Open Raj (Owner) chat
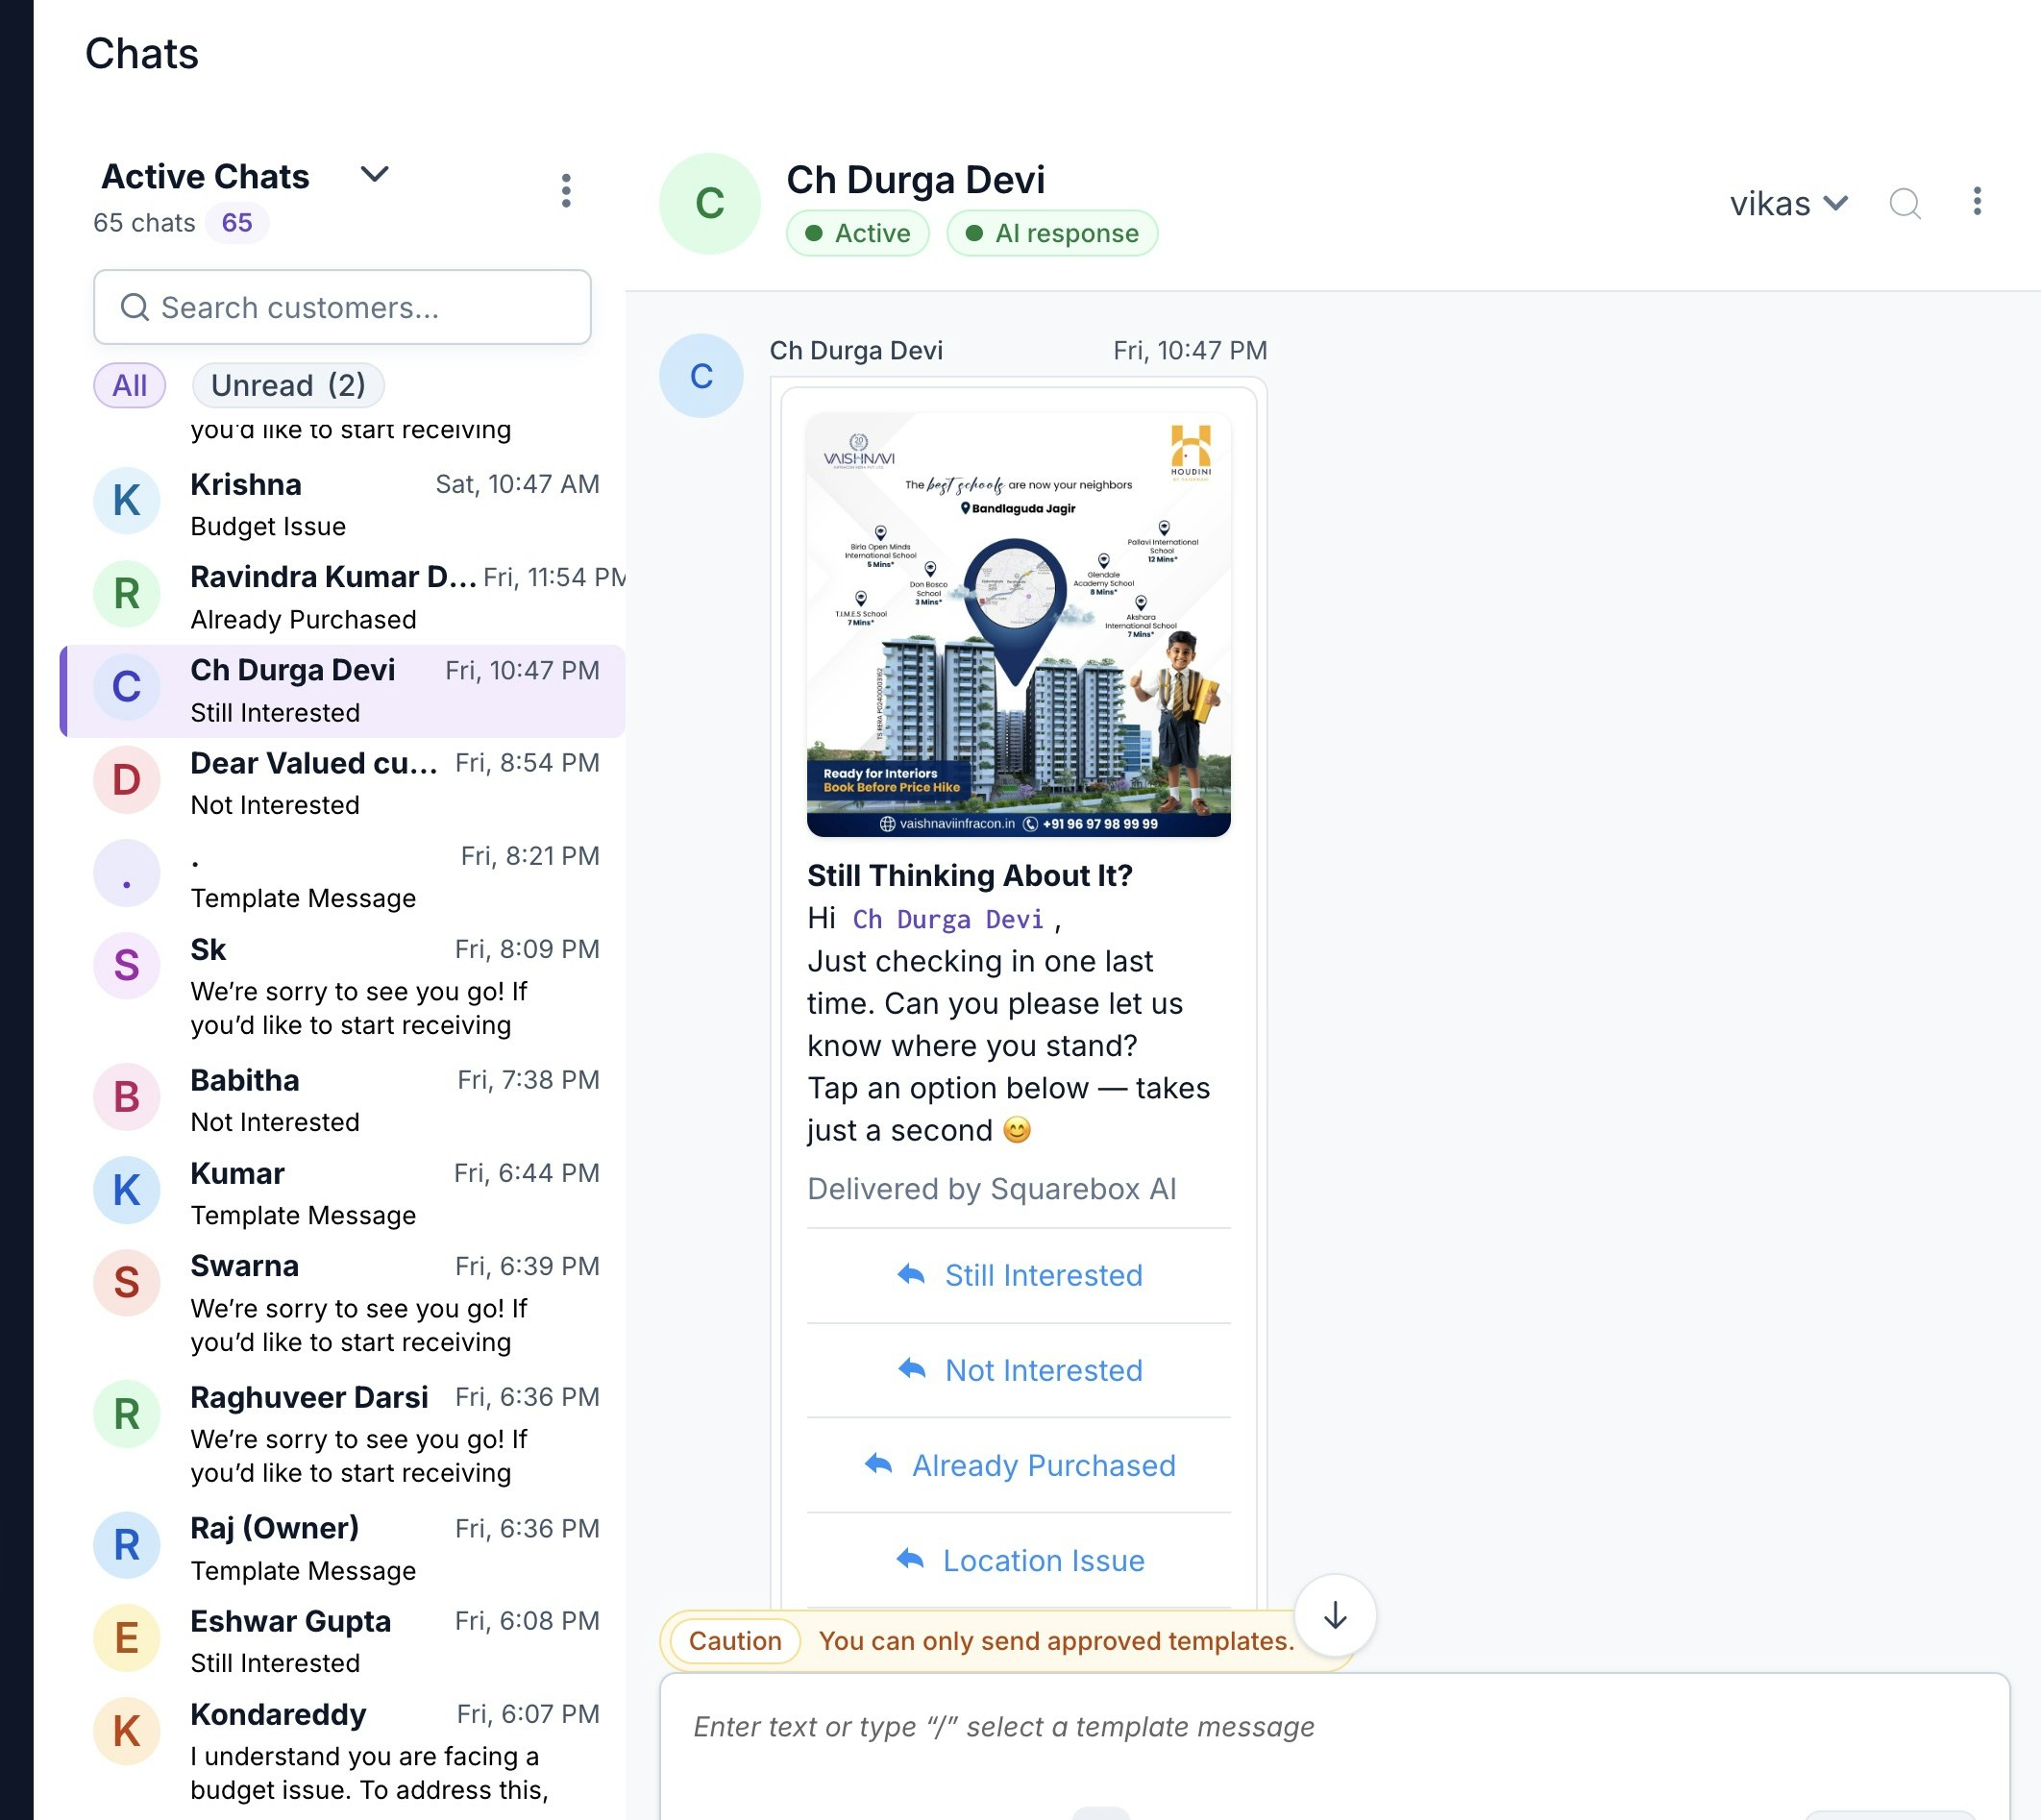Screen dimensions: 2041x1820 [x=344, y=1548]
